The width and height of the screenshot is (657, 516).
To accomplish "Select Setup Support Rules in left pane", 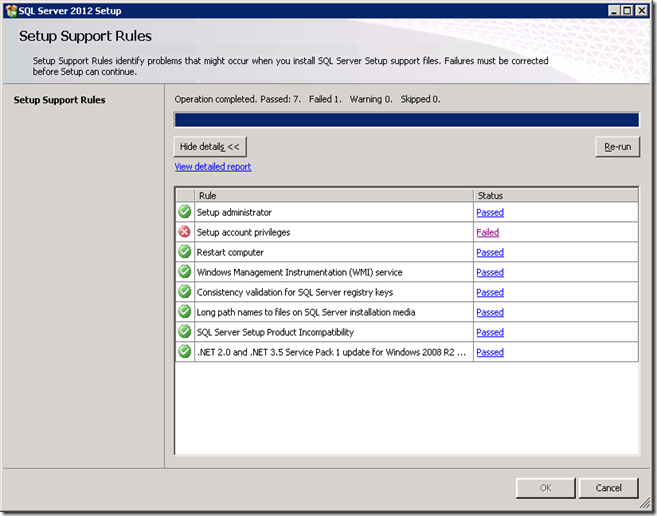I will coord(59,100).
